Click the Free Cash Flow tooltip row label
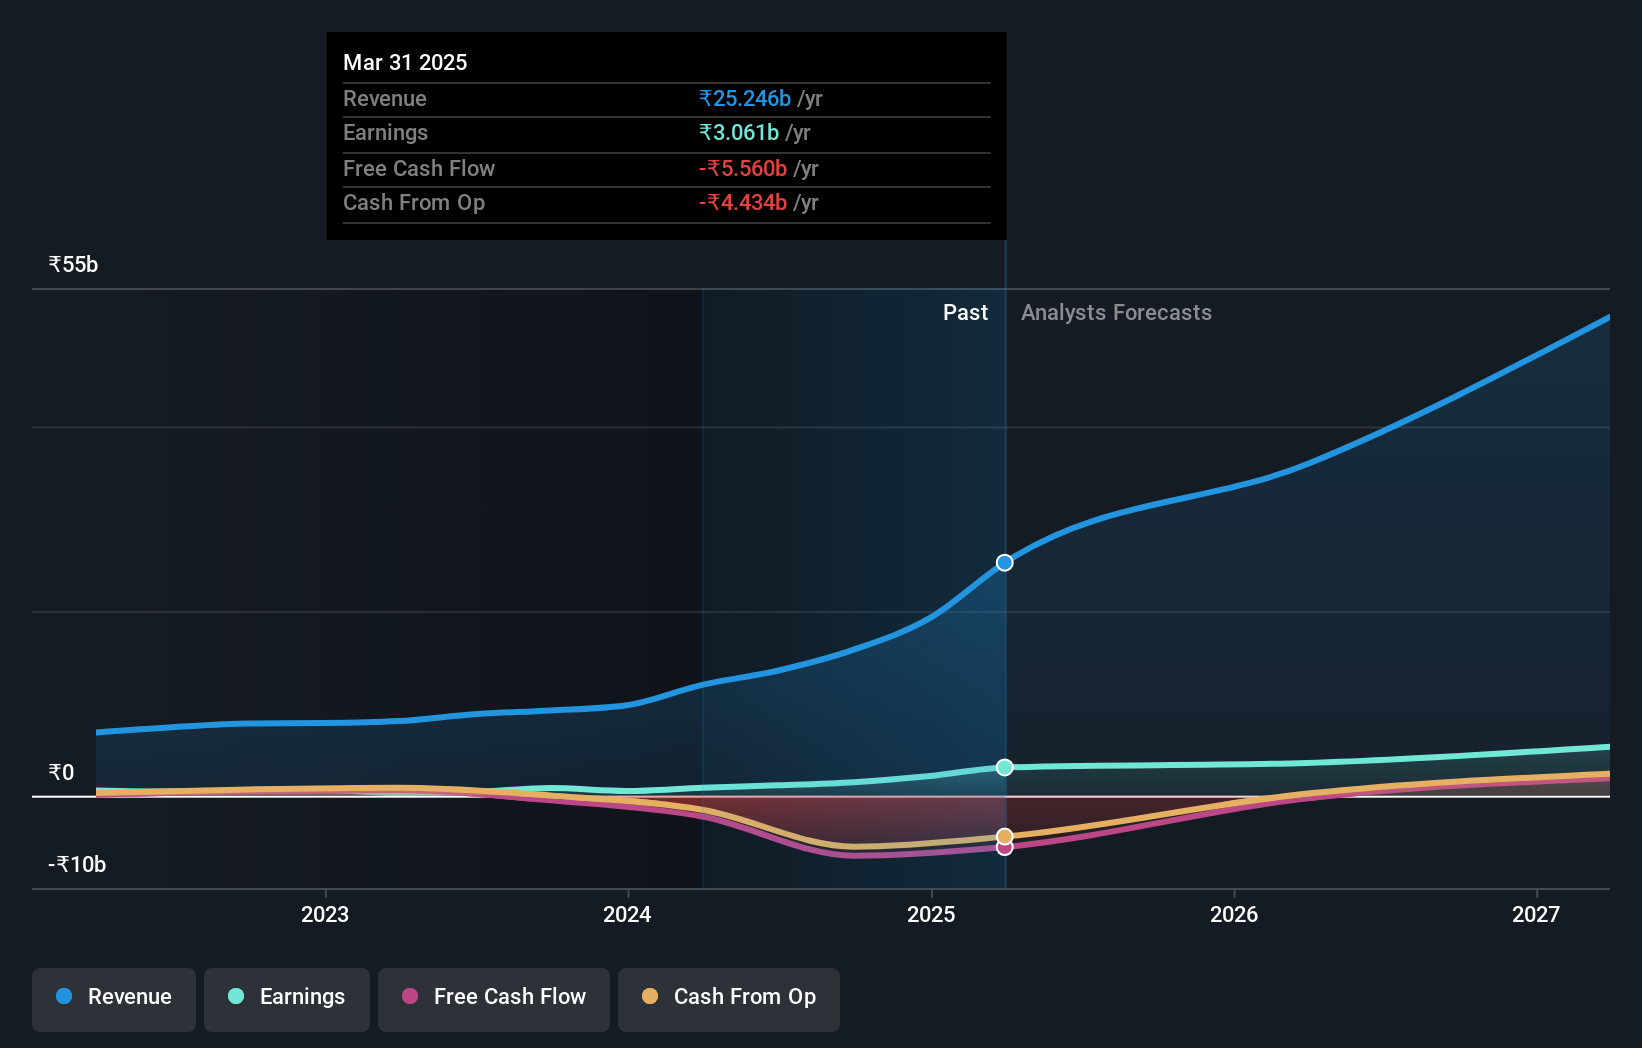The height and width of the screenshot is (1048, 1642). [x=419, y=168]
